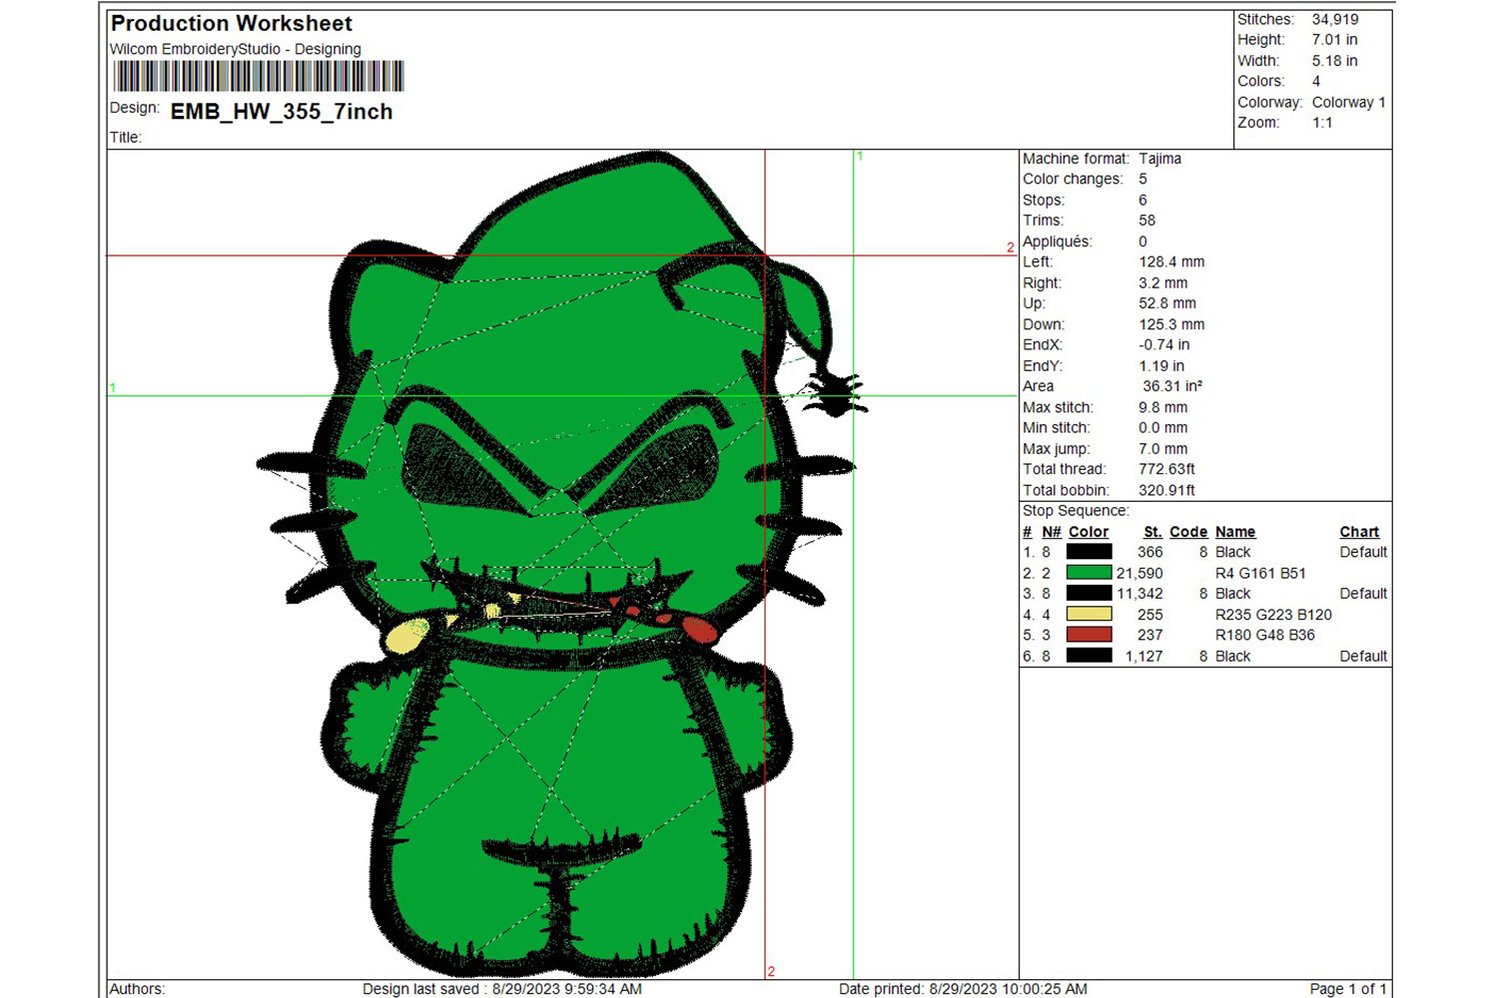Screen dimensions: 1500x998
Task: Click the total thread value "772.63ft"
Action: [x=1167, y=469]
